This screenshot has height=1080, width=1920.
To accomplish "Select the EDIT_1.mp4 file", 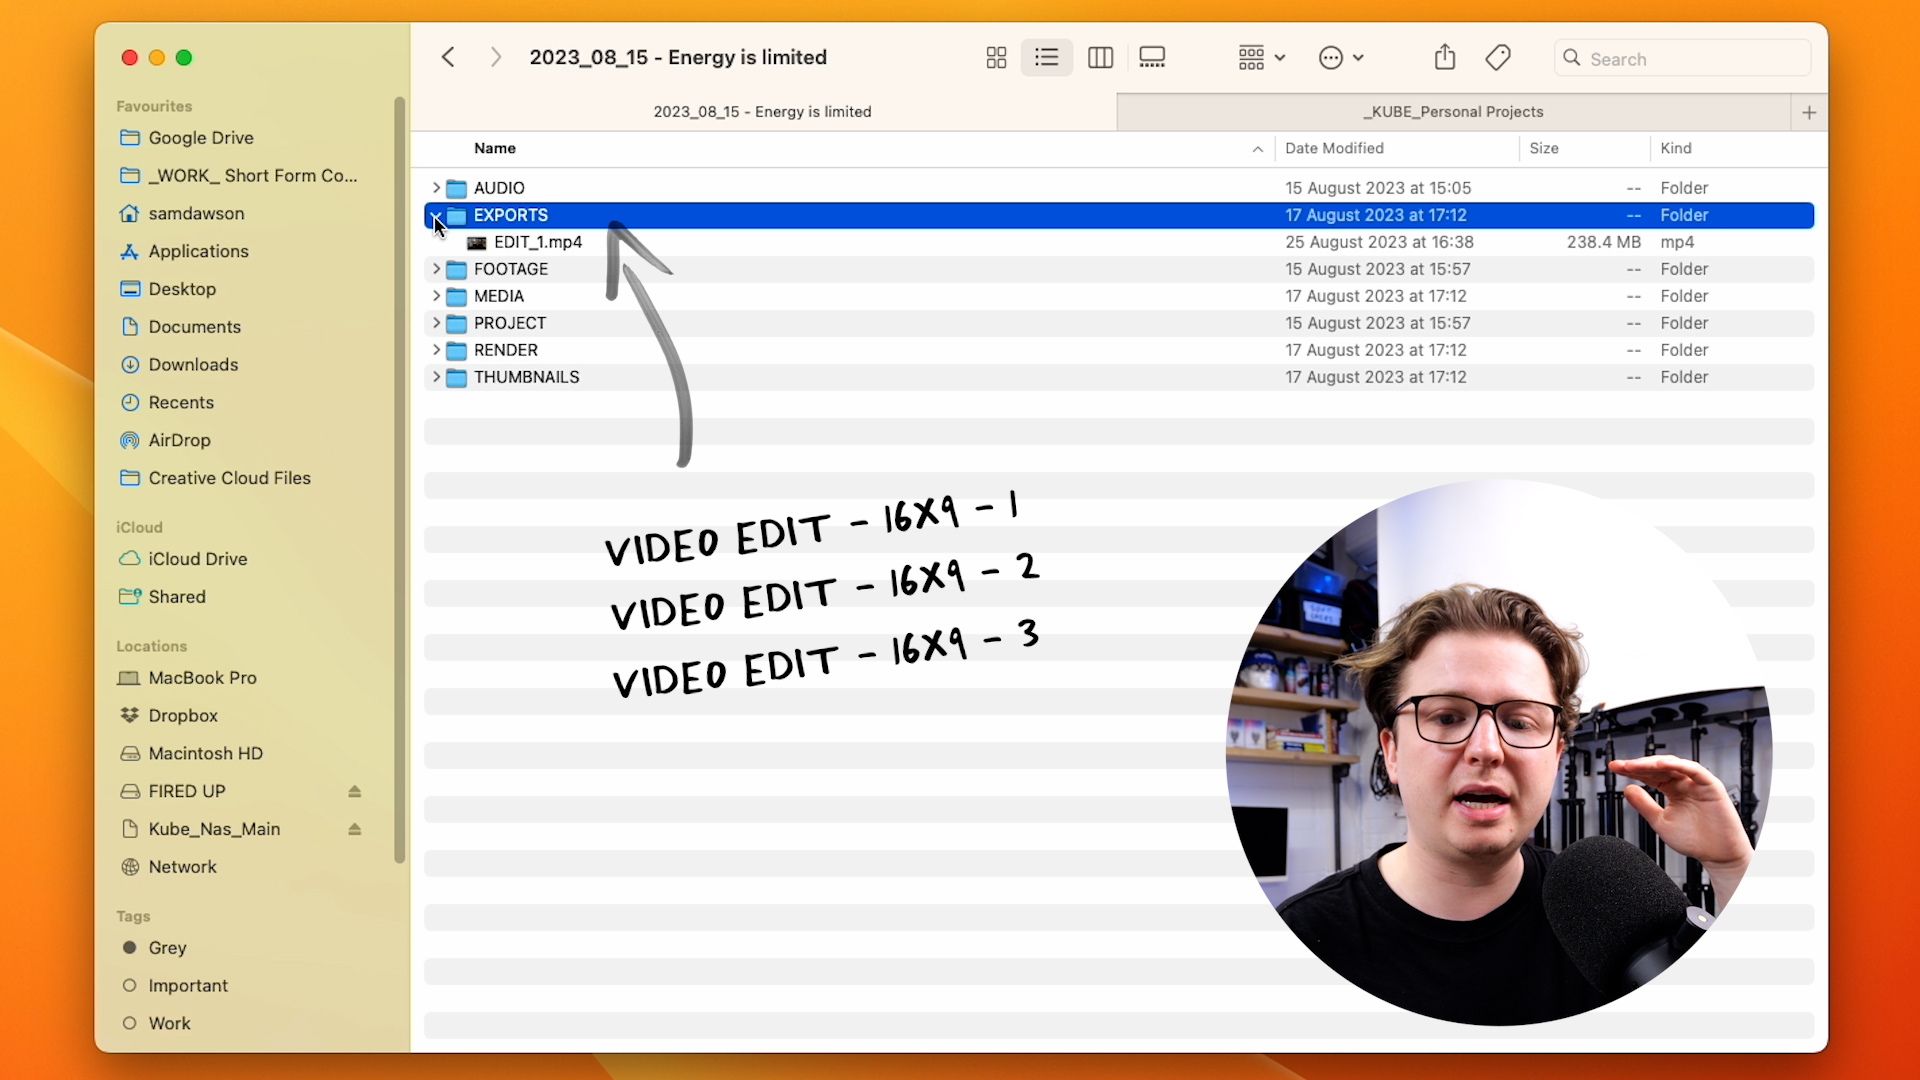I will [x=537, y=242].
